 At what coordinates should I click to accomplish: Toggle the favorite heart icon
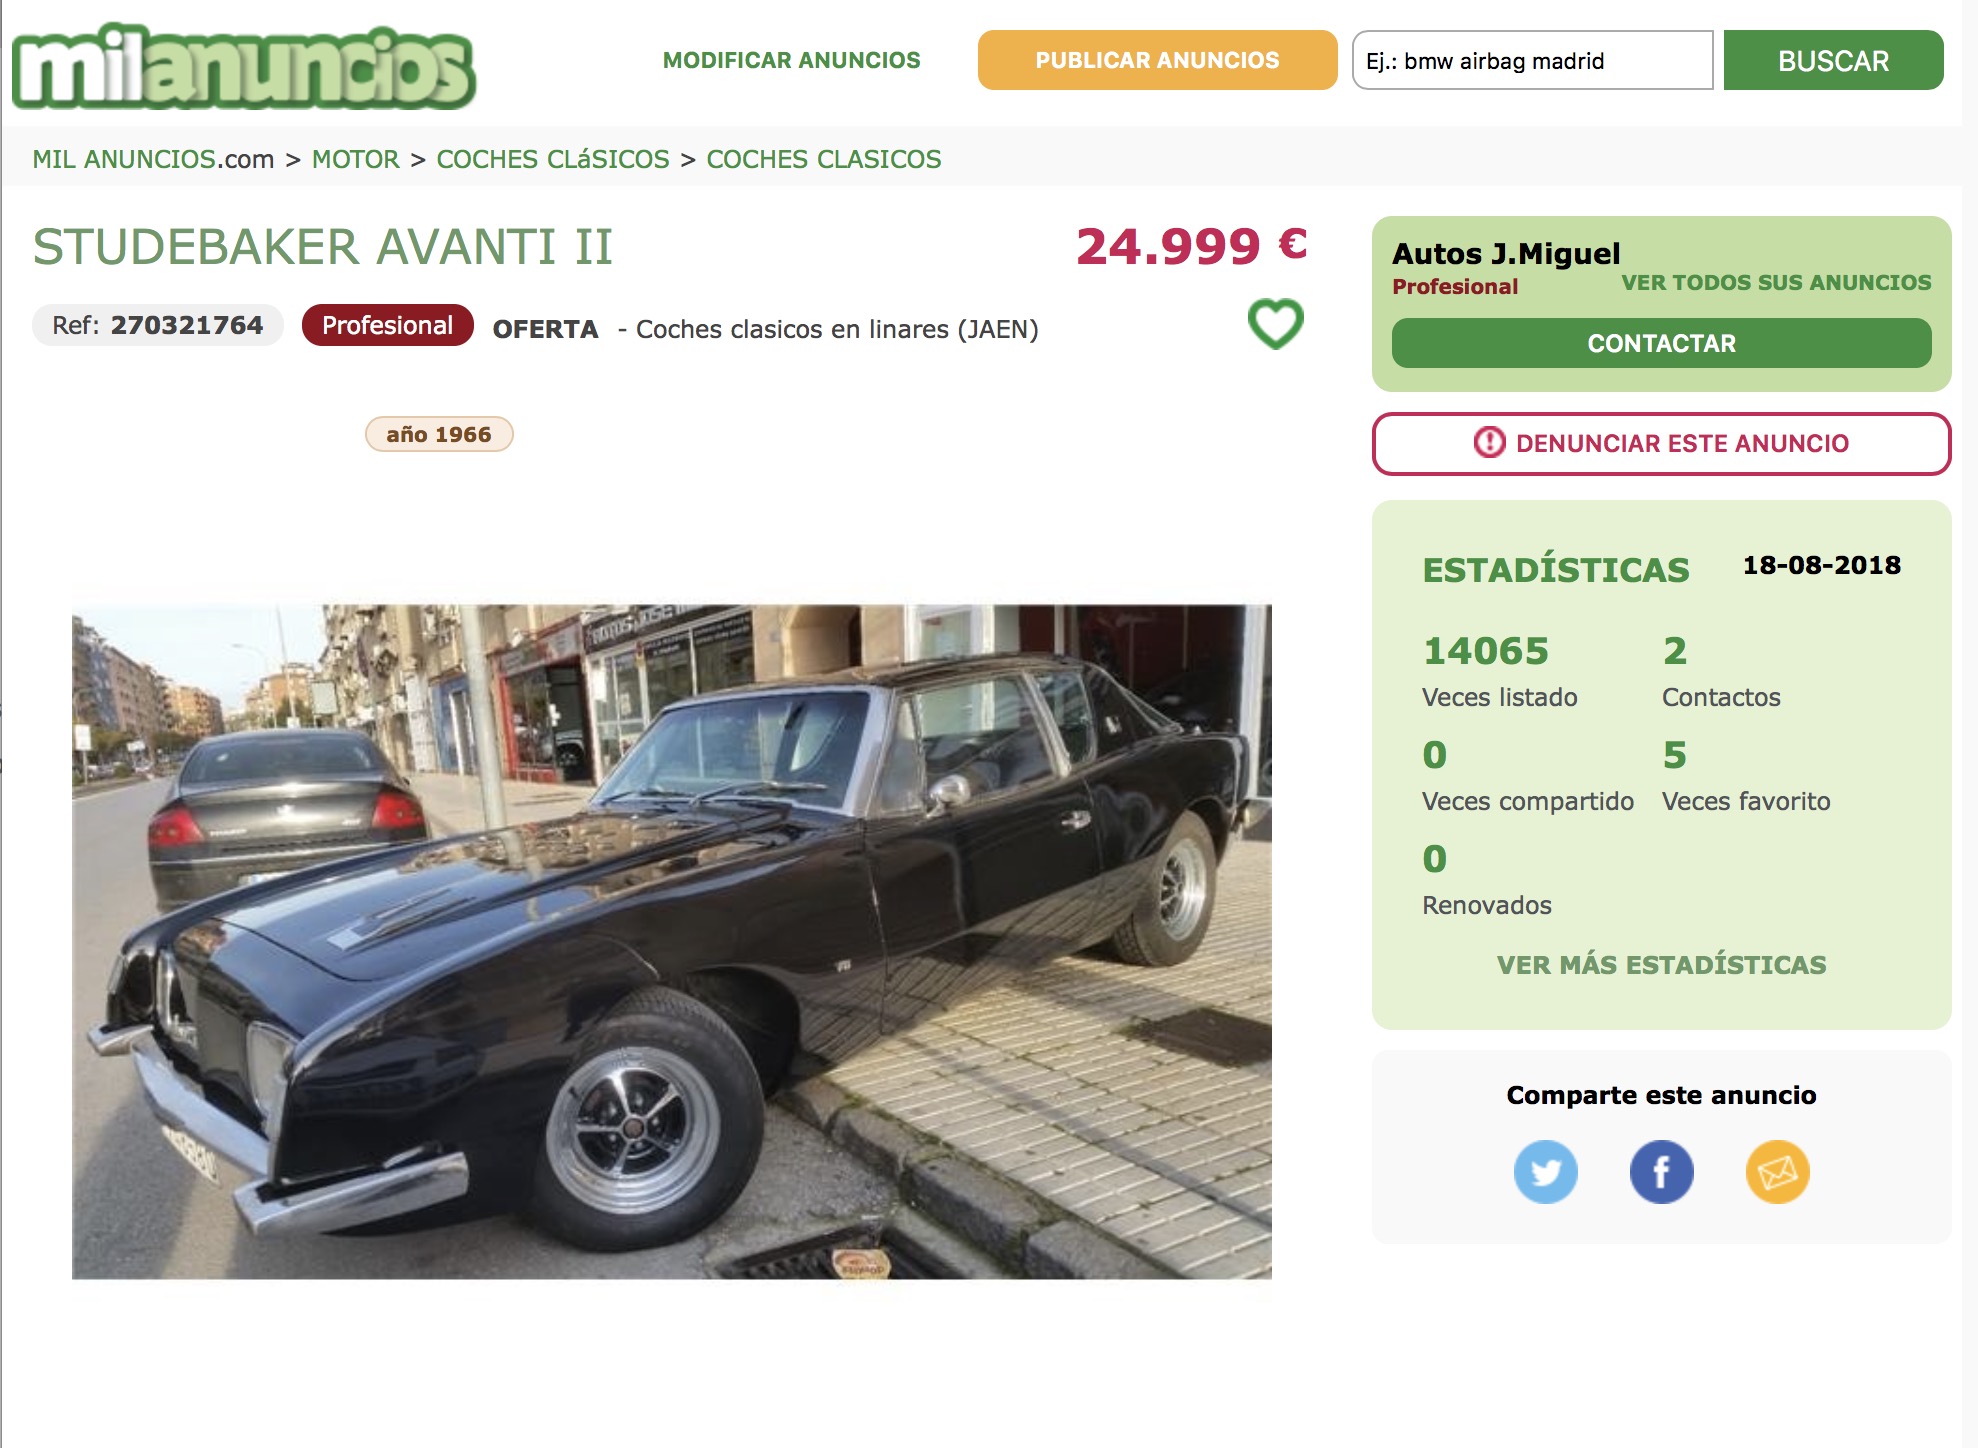point(1276,324)
